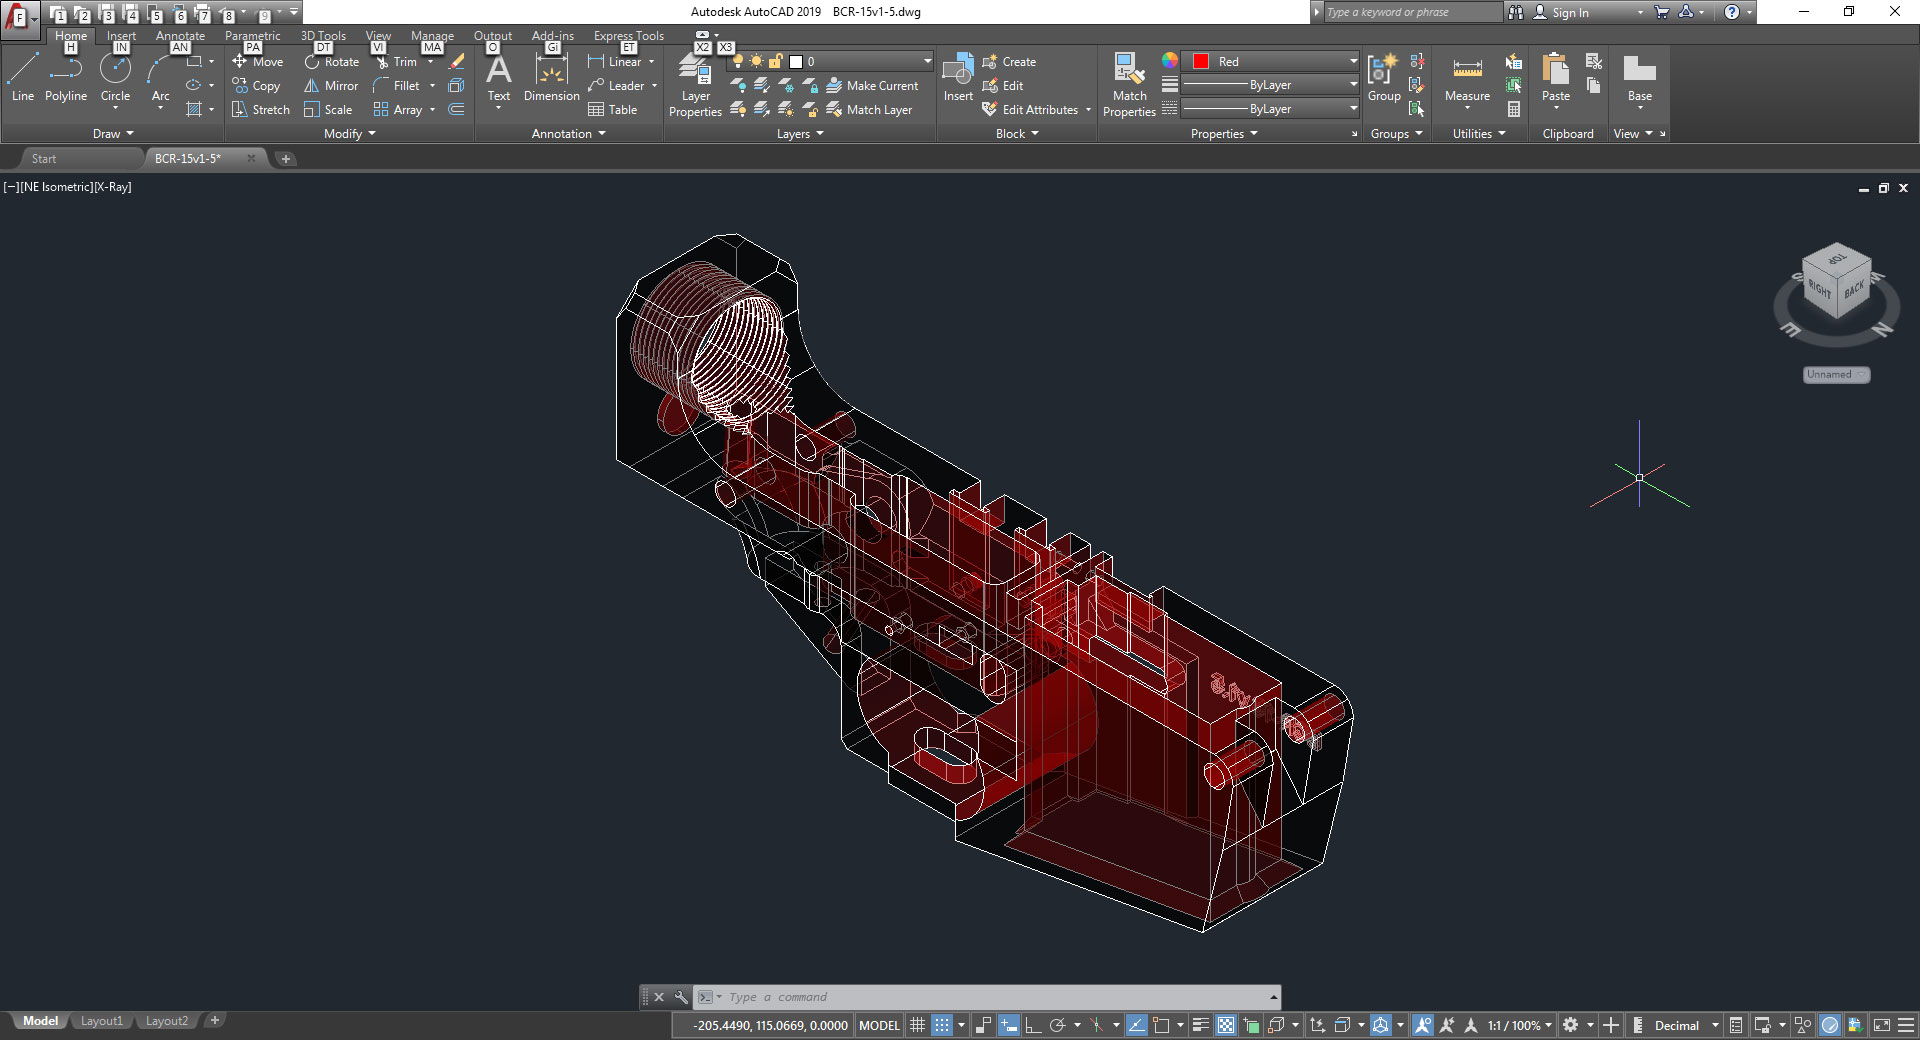1920x1040 pixels.
Task: Toggle snap mode in status bar
Action: [942, 1025]
